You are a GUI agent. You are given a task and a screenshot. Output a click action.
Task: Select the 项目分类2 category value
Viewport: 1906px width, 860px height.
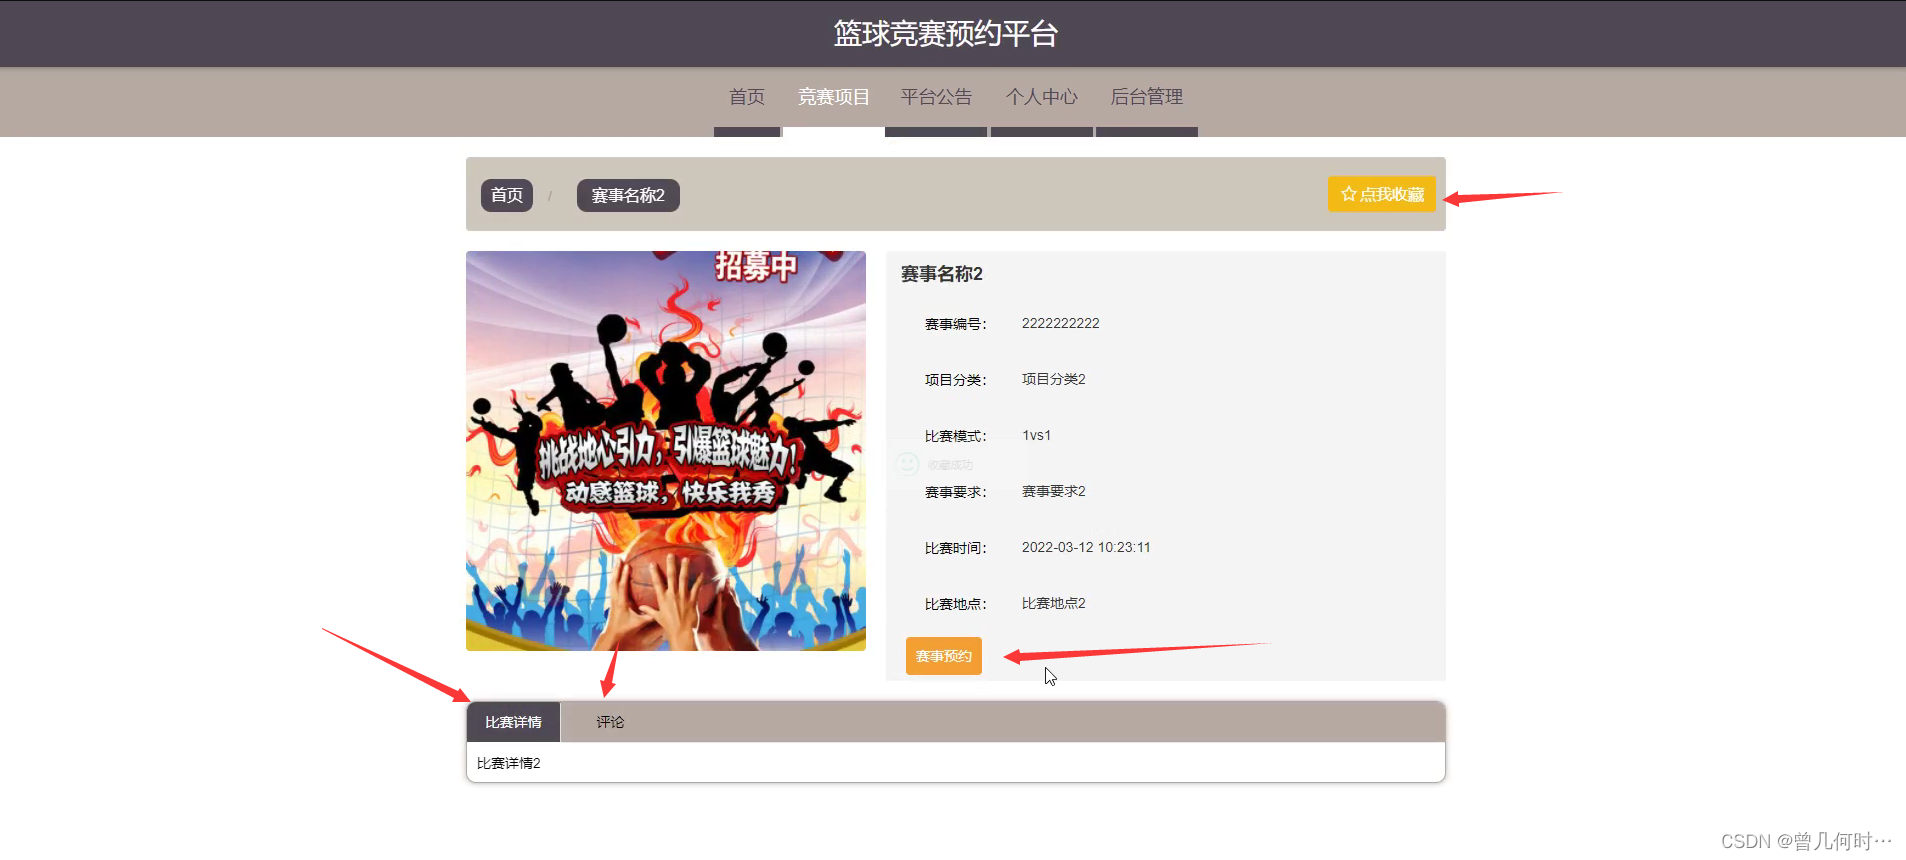point(1053,379)
